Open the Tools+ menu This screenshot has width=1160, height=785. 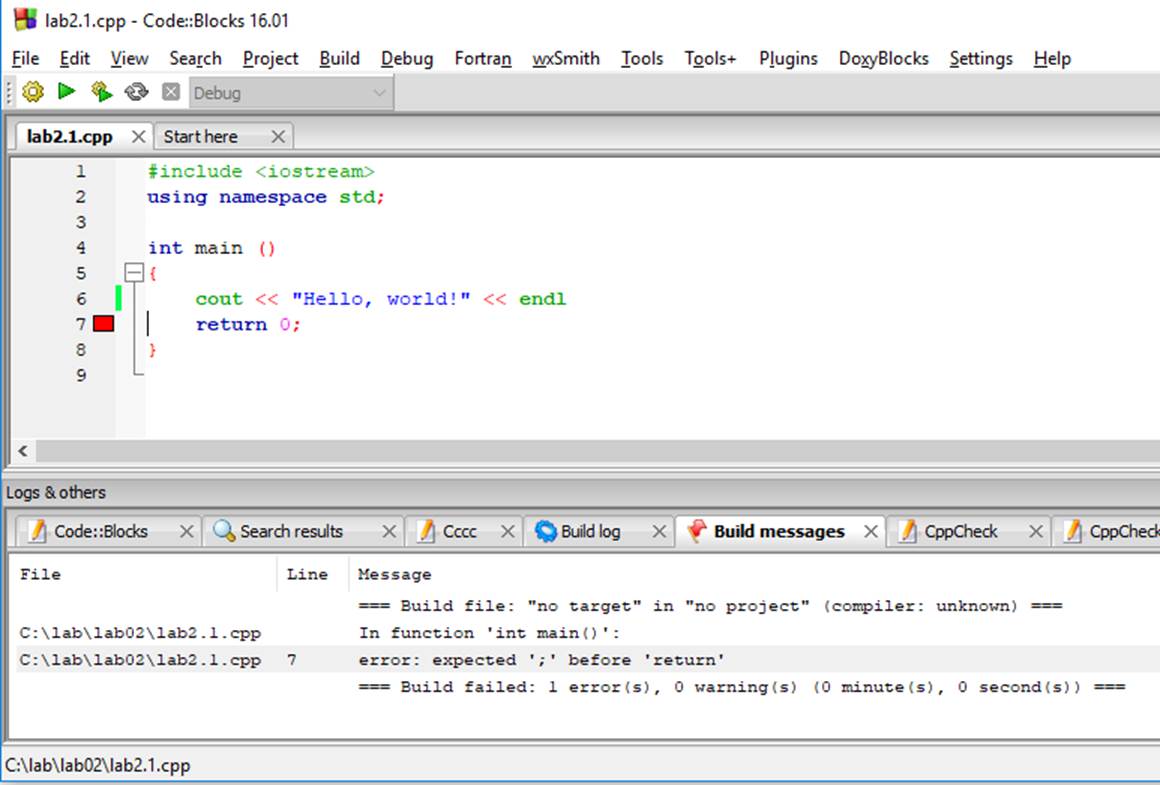pyautogui.click(x=710, y=58)
